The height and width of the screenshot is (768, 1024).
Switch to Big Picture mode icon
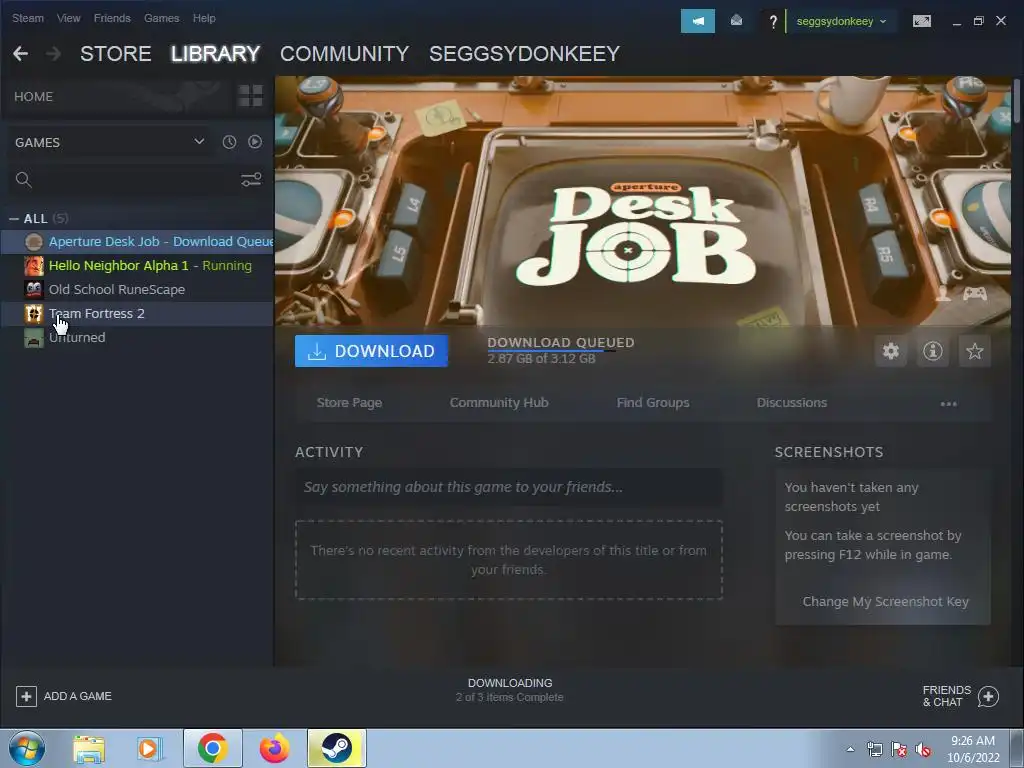(921, 22)
